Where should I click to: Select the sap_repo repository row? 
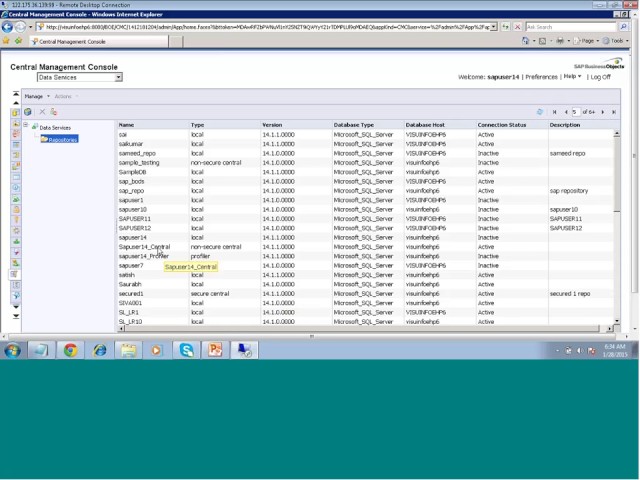[x=365, y=191]
